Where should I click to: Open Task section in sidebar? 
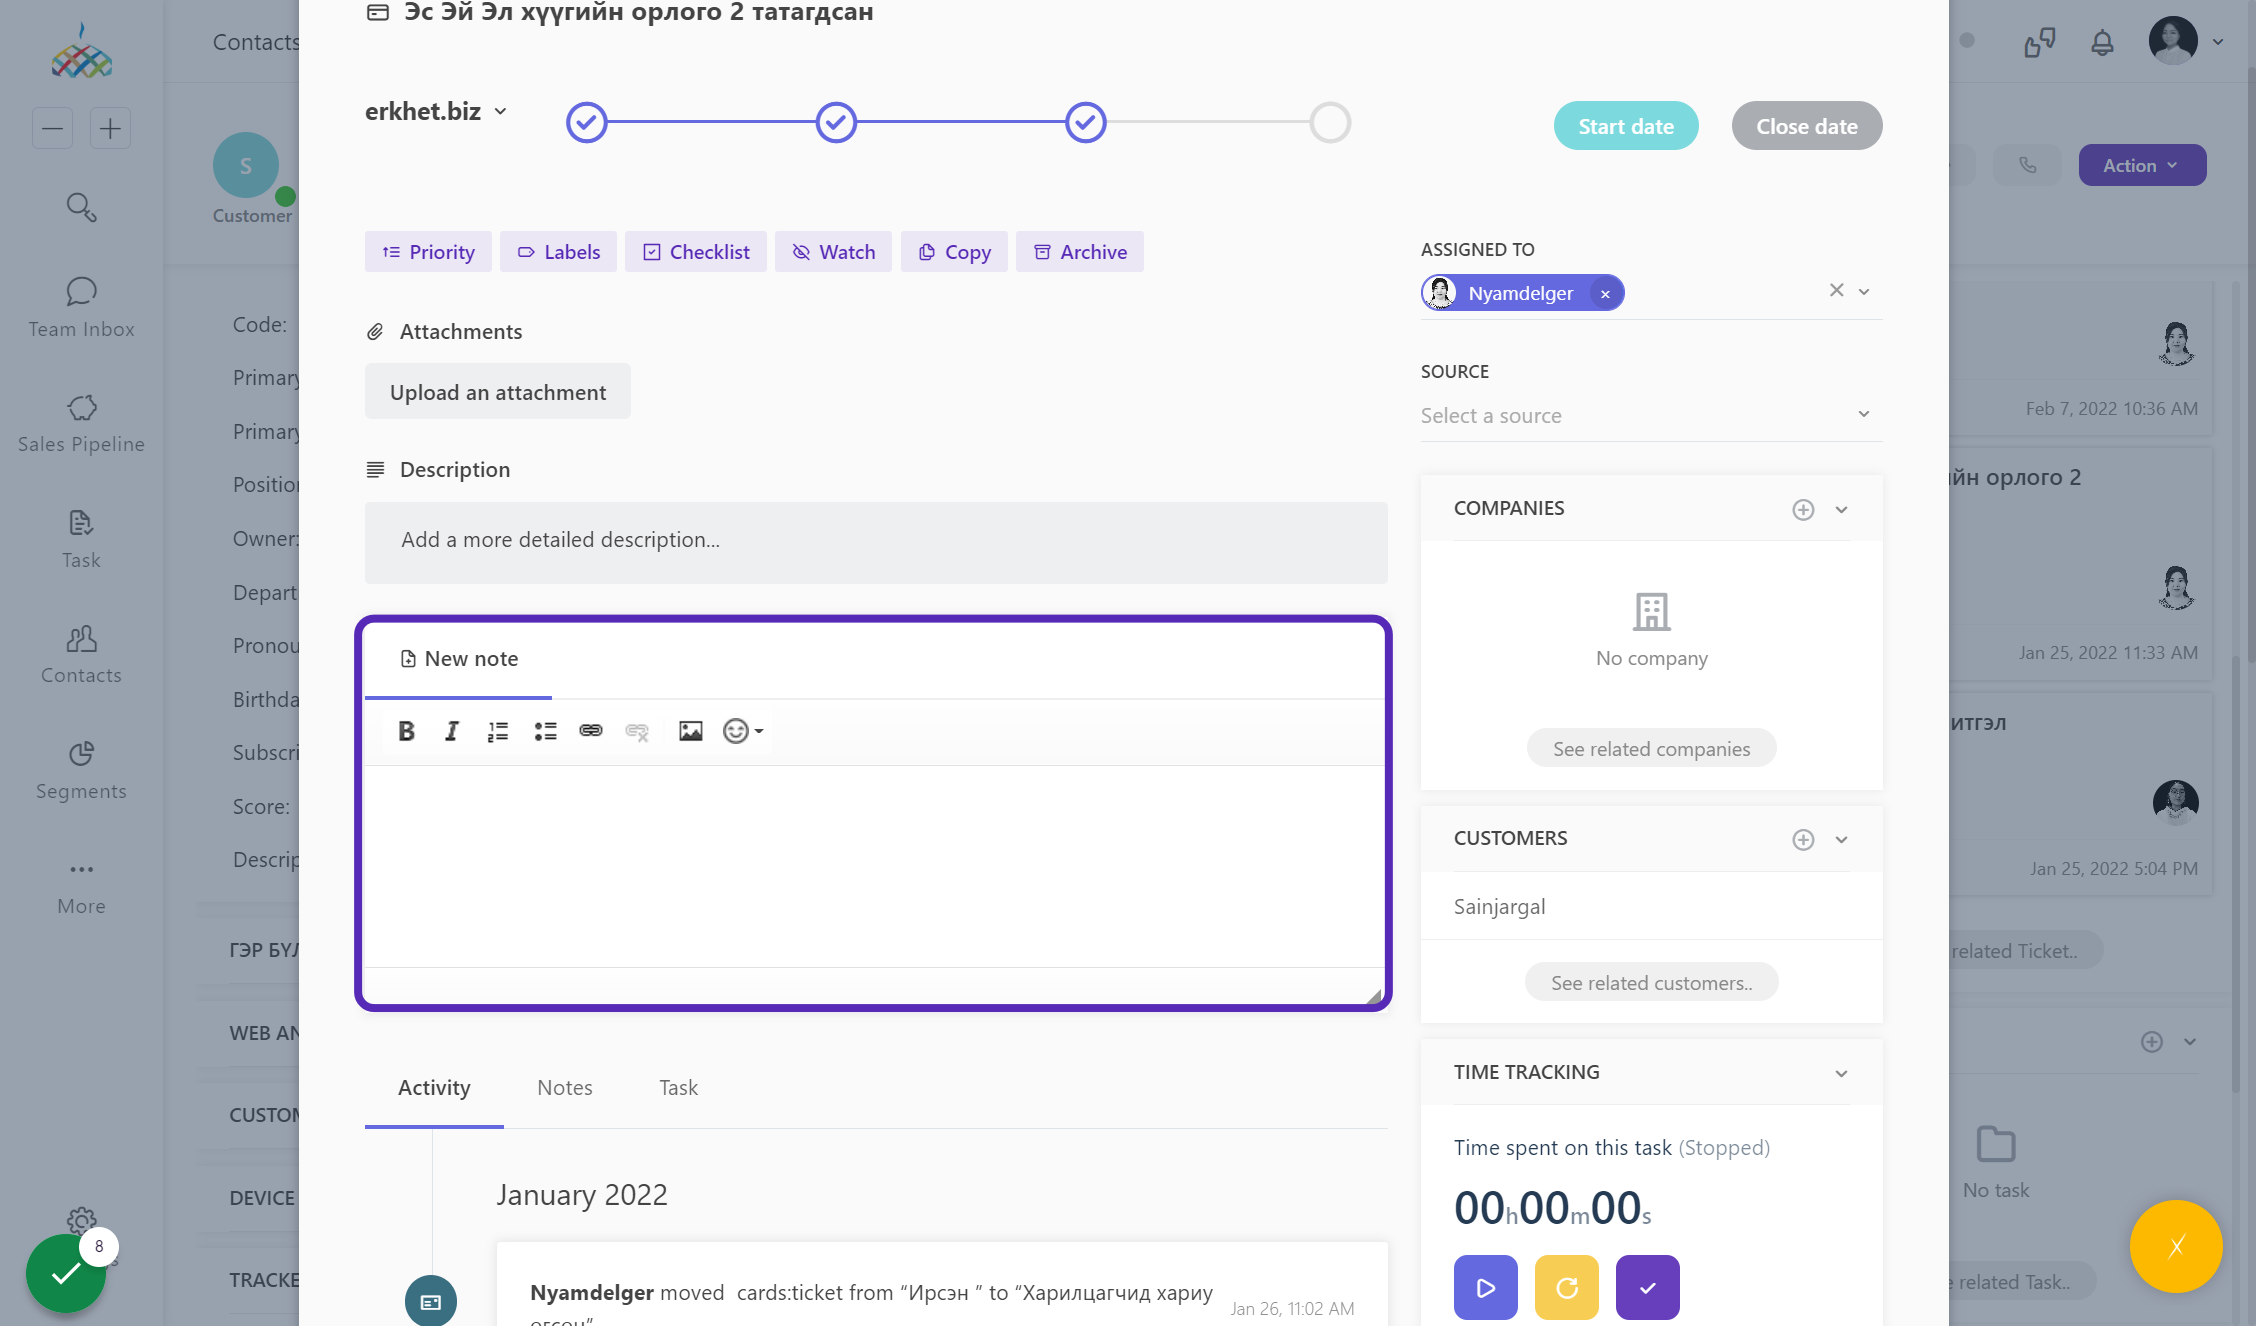[81, 539]
